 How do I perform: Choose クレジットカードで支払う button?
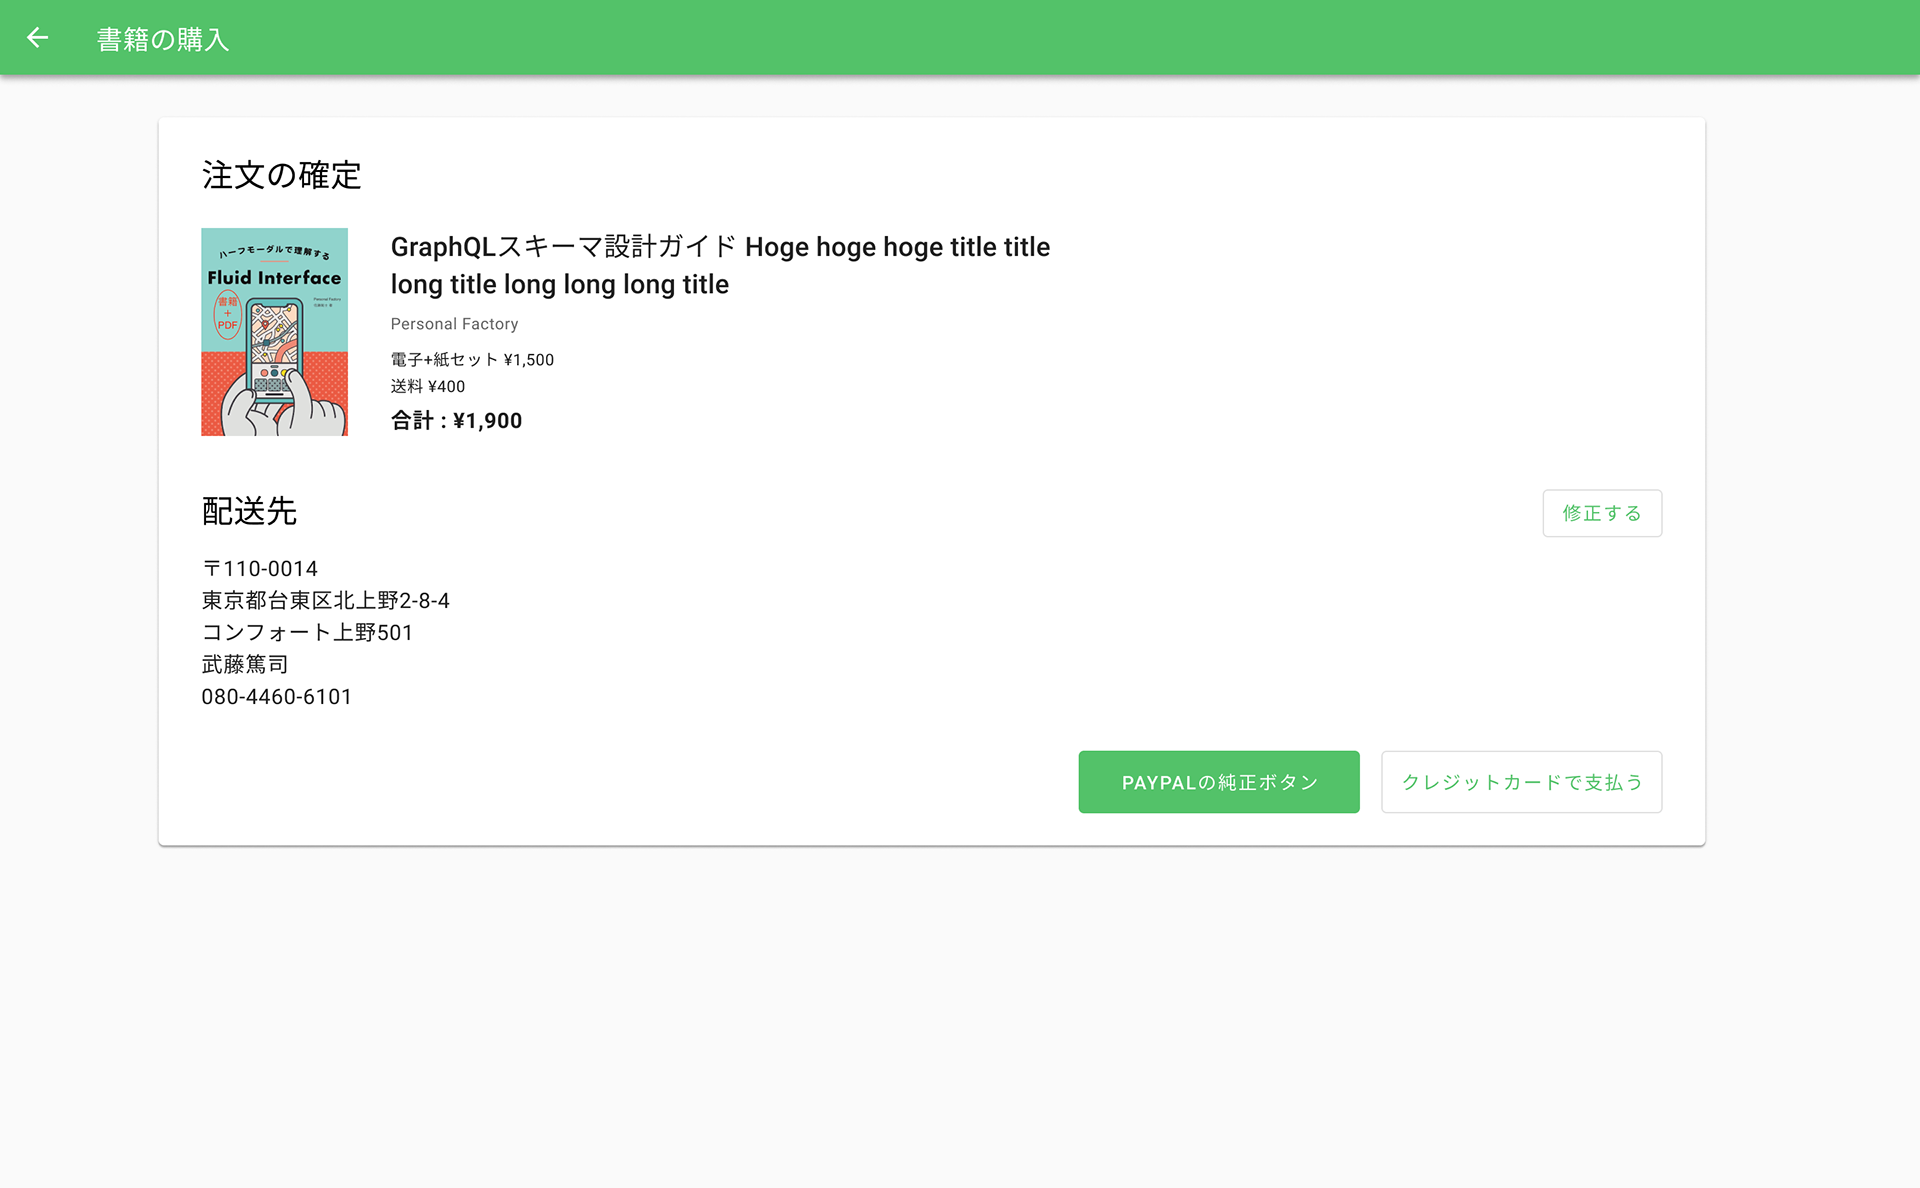click(x=1521, y=782)
